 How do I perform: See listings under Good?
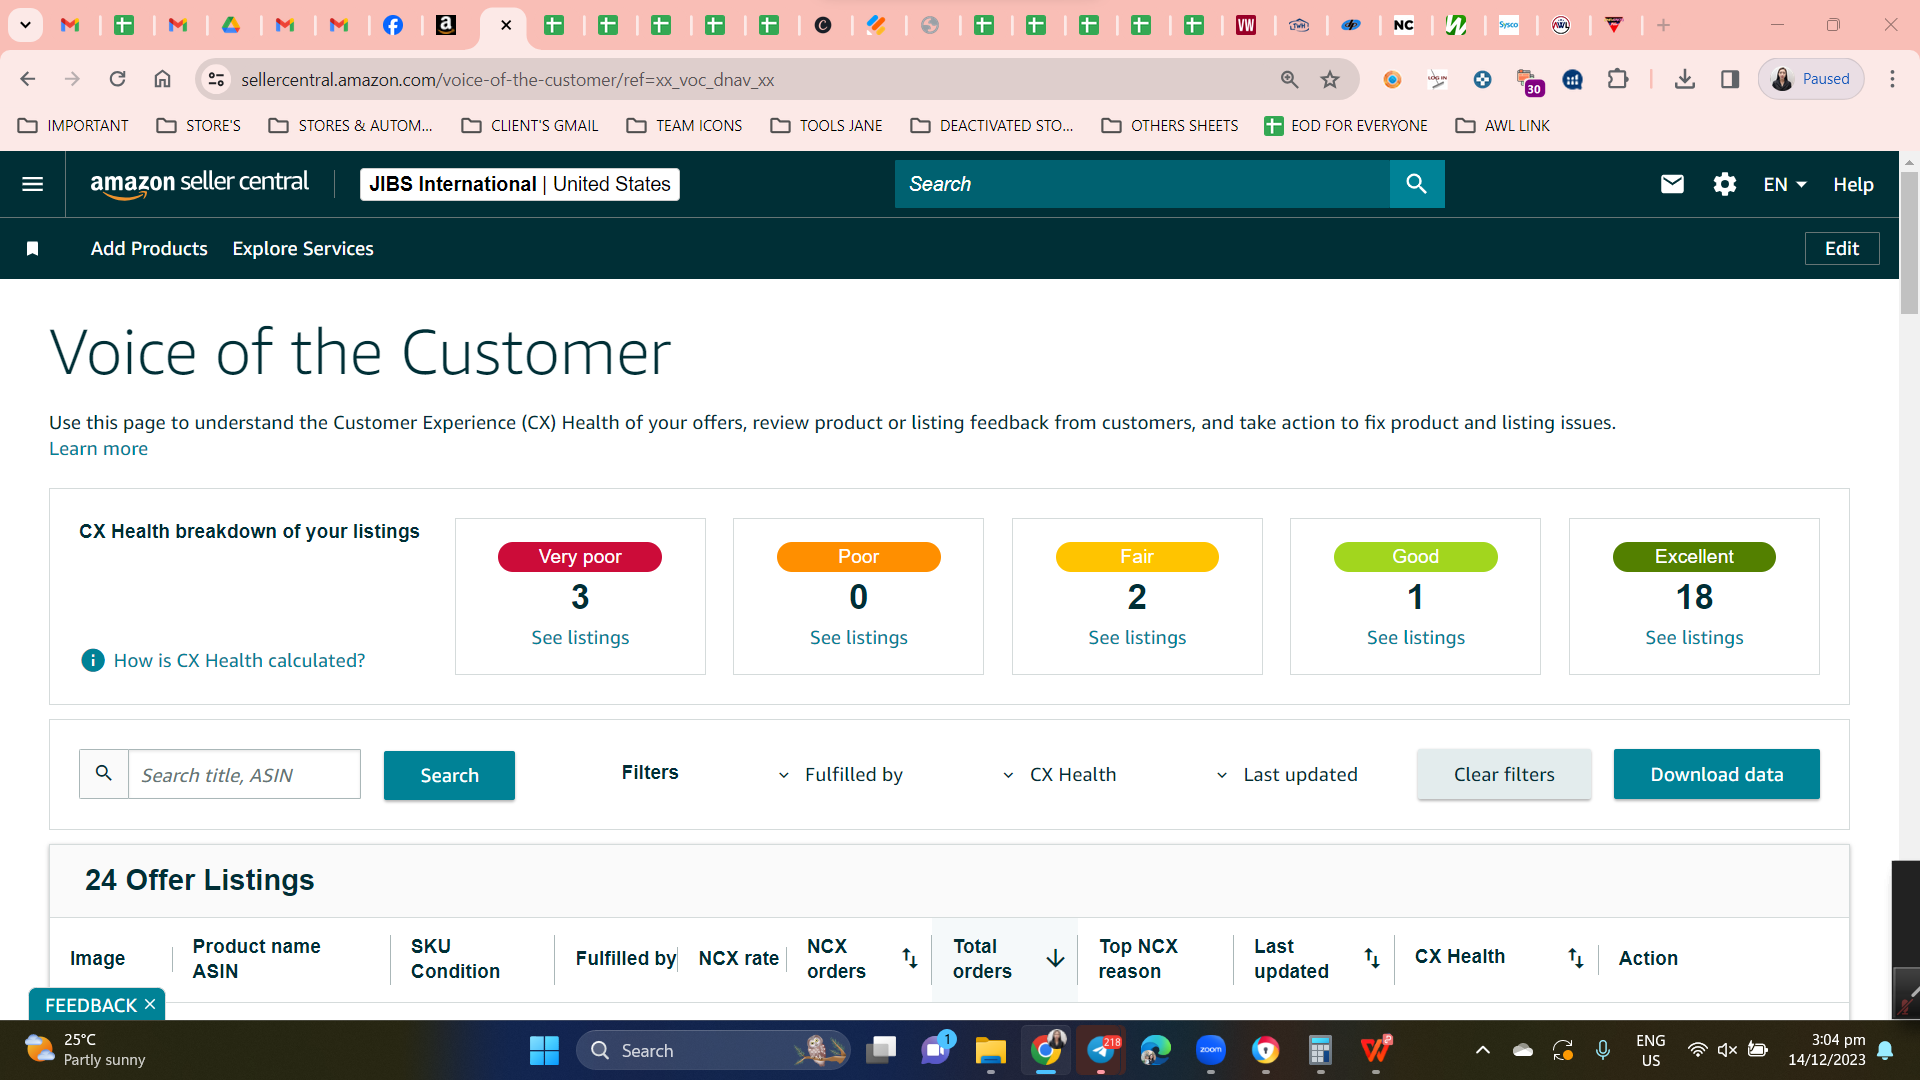pos(1416,638)
